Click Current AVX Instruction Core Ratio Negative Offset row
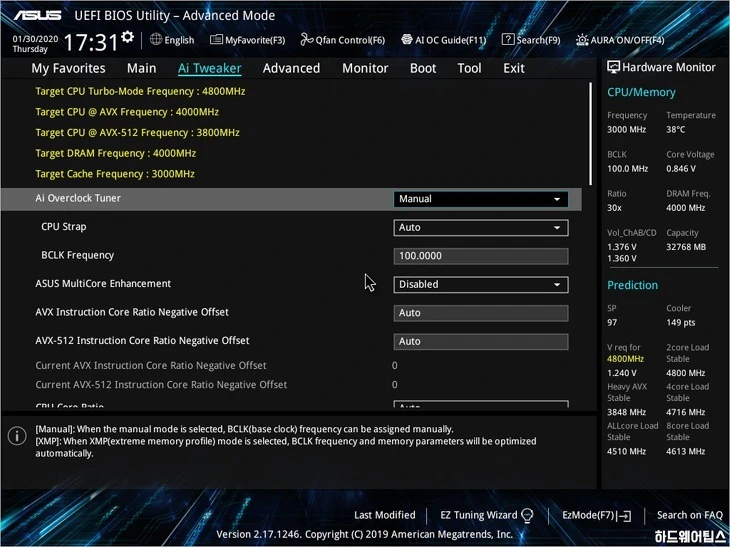Screen dimensions: 730x547 pos(151,365)
